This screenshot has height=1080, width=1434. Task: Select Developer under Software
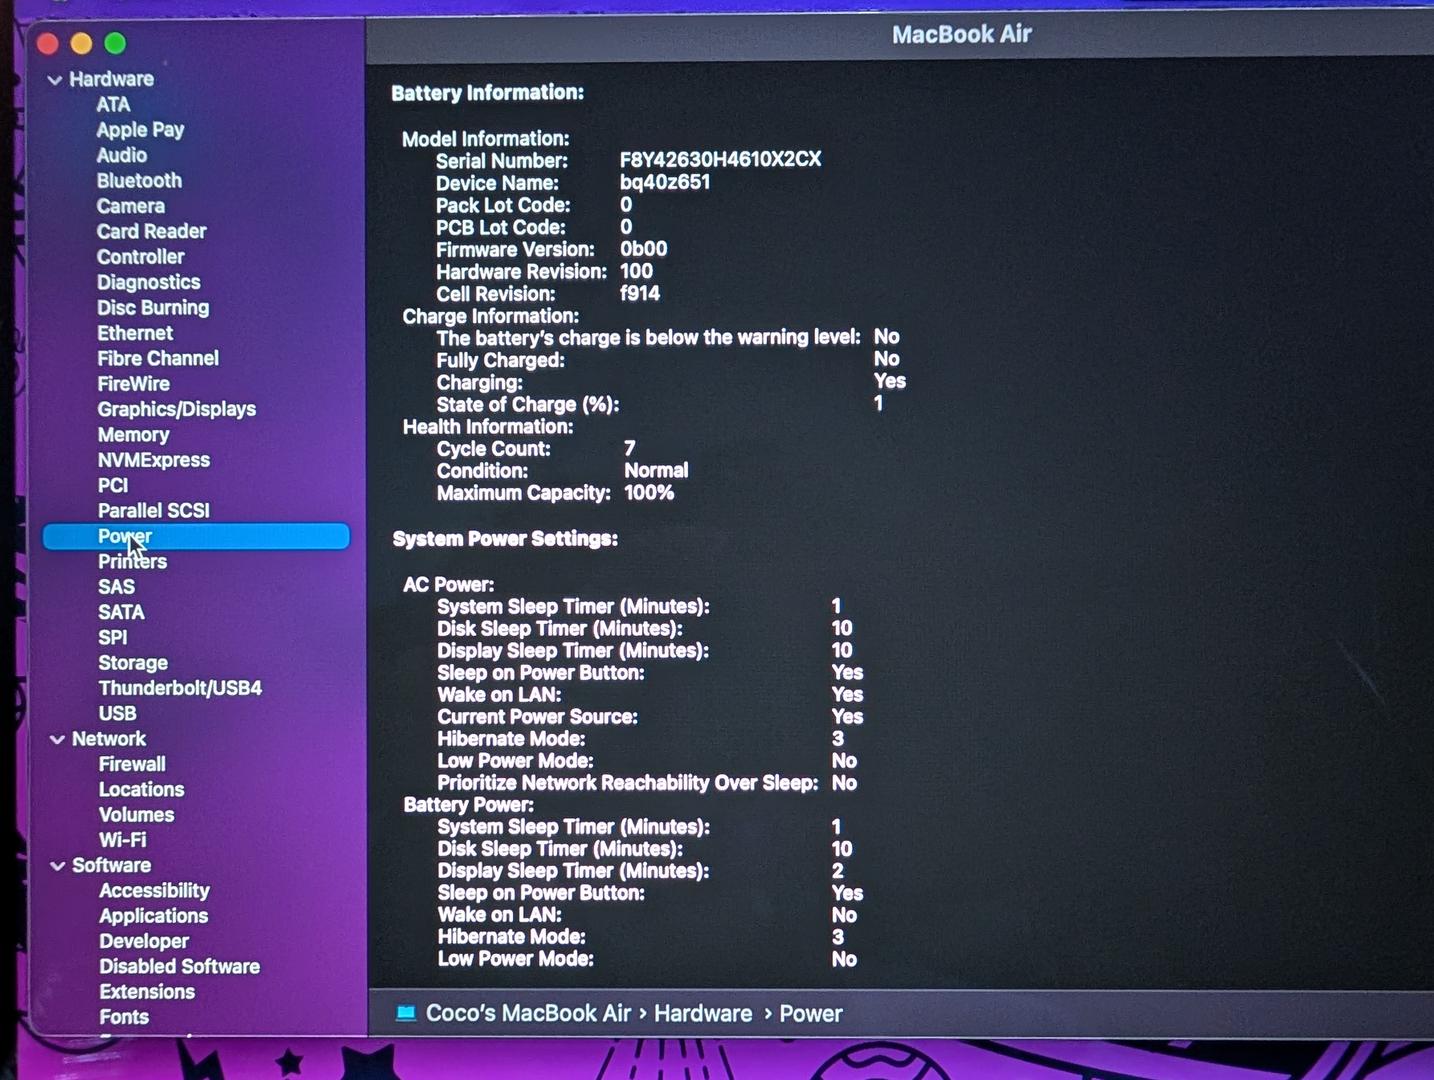point(144,942)
